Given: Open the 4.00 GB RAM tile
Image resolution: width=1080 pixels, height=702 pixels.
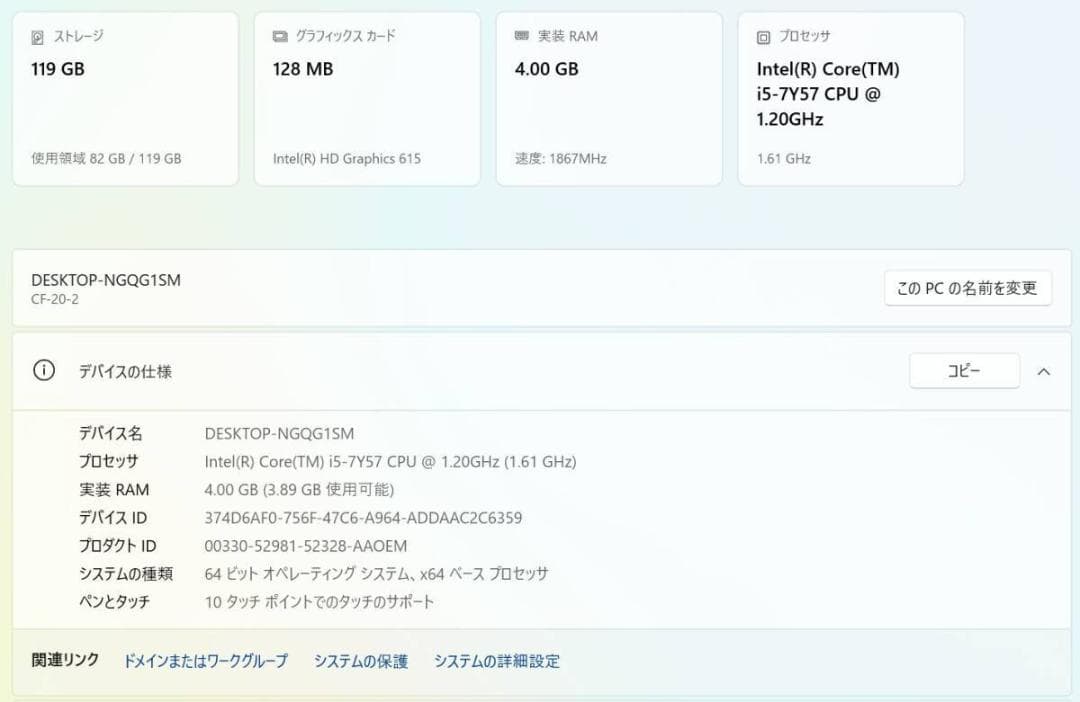Looking at the screenshot, I should [x=609, y=99].
